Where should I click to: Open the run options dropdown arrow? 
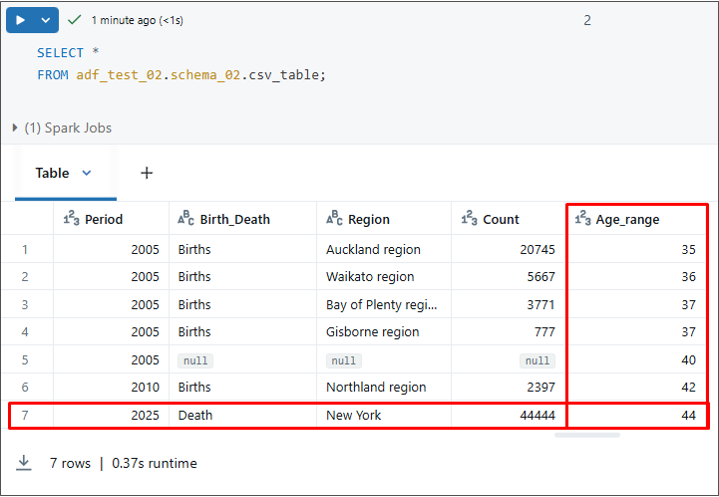pyautogui.click(x=46, y=19)
